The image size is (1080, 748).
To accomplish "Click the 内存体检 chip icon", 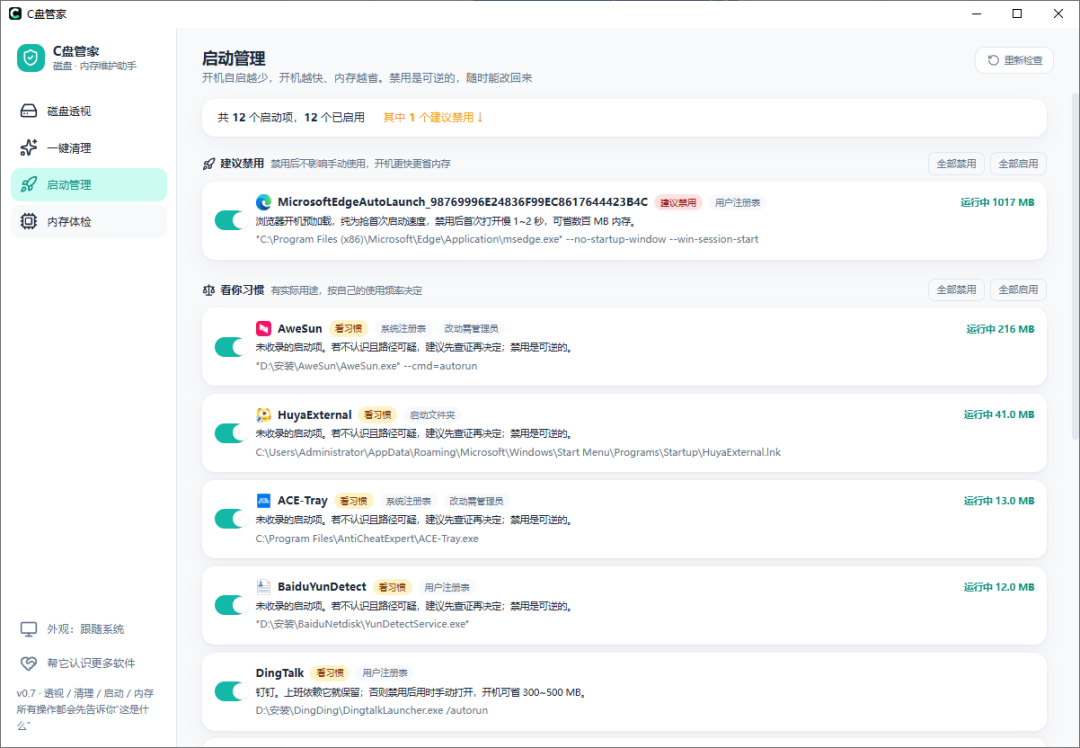I will (28, 221).
